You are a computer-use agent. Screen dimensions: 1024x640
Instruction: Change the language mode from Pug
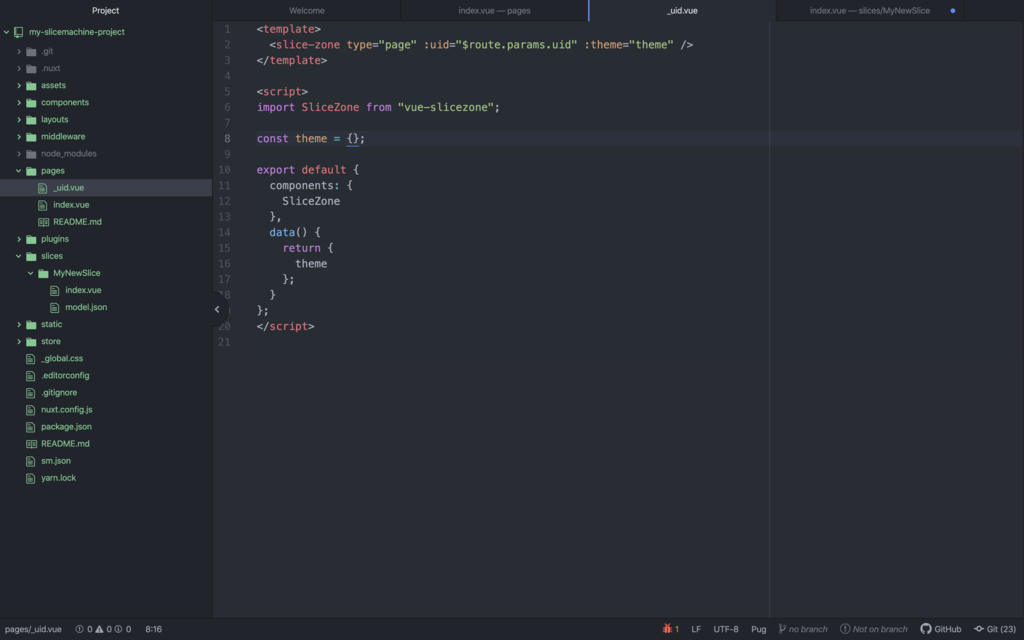(x=758, y=629)
